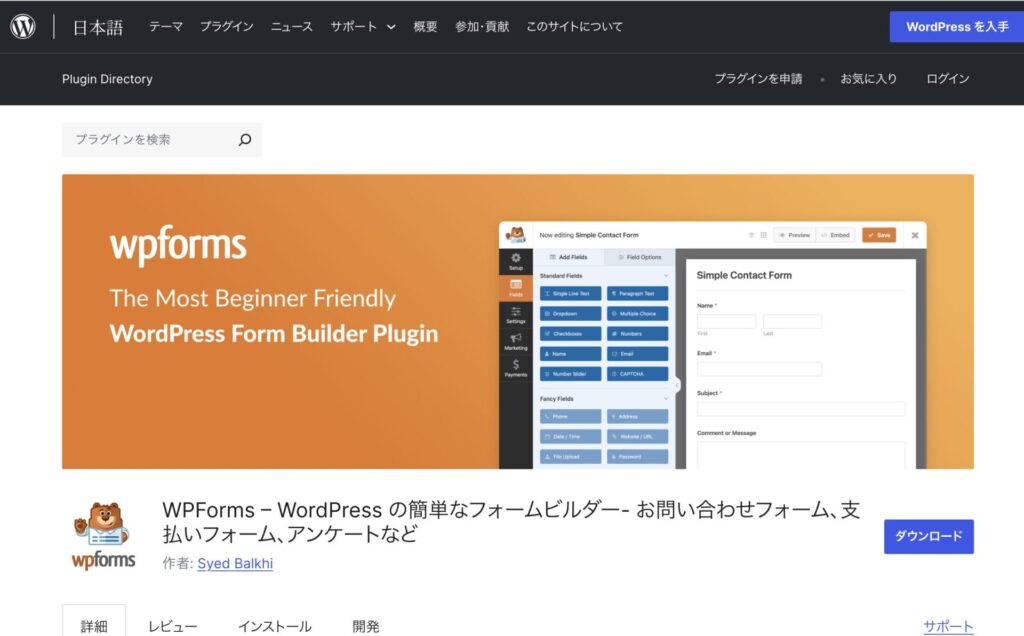Click the Settings sliders icon in banner

click(x=516, y=314)
